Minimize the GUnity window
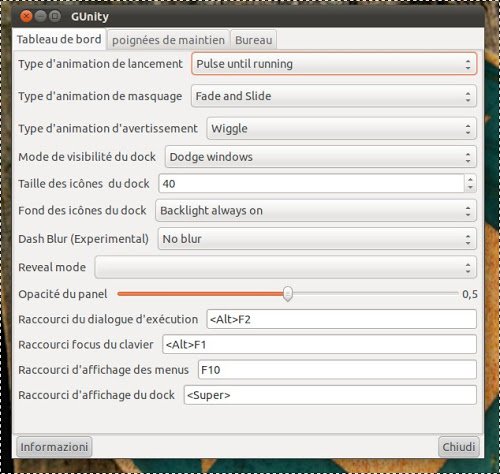 (x=41, y=16)
